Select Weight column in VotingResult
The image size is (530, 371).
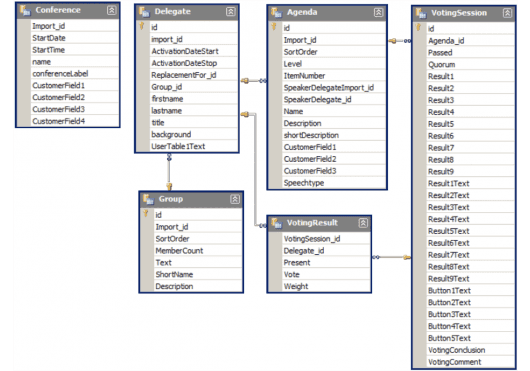pyautogui.click(x=326, y=287)
